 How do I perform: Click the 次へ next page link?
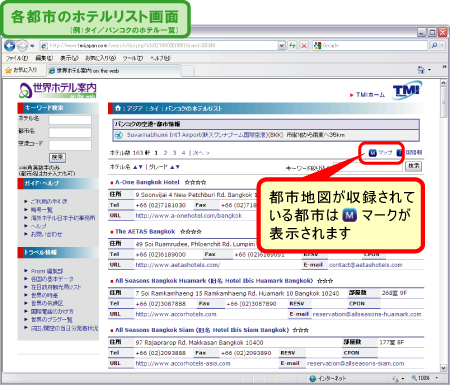click(x=201, y=153)
